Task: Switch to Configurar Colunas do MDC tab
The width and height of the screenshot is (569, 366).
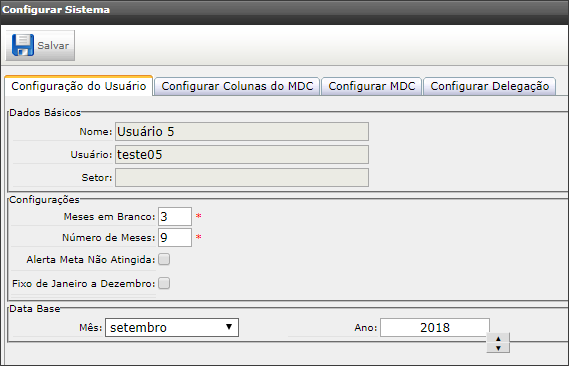Action: tap(237, 86)
